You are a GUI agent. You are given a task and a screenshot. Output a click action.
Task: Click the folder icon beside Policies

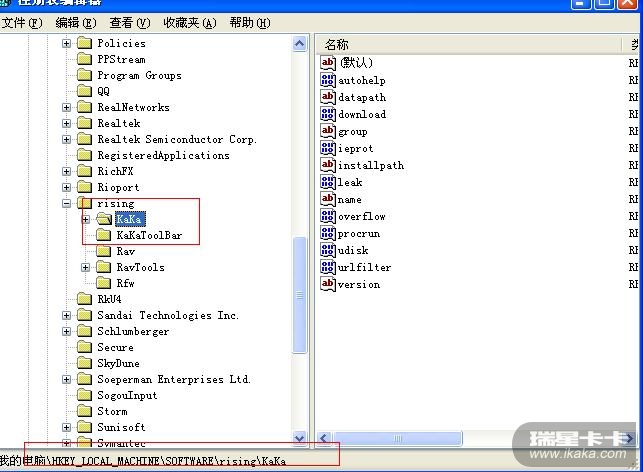click(x=84, y=43)
